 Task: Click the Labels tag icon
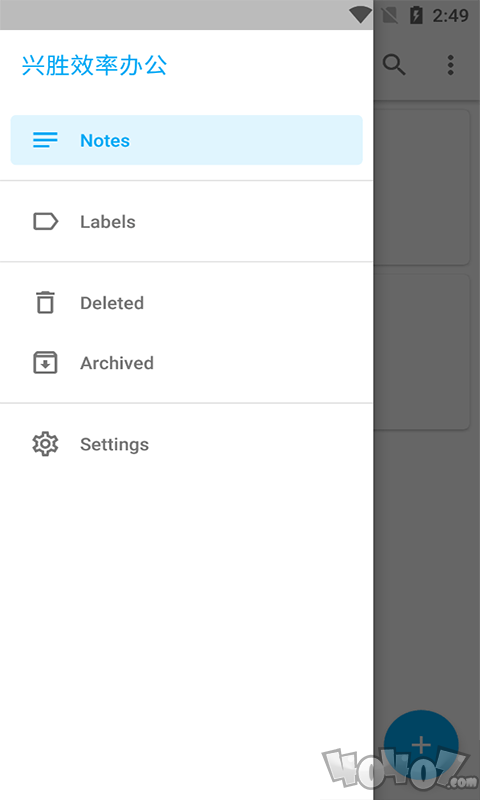(x=45, y=221)
